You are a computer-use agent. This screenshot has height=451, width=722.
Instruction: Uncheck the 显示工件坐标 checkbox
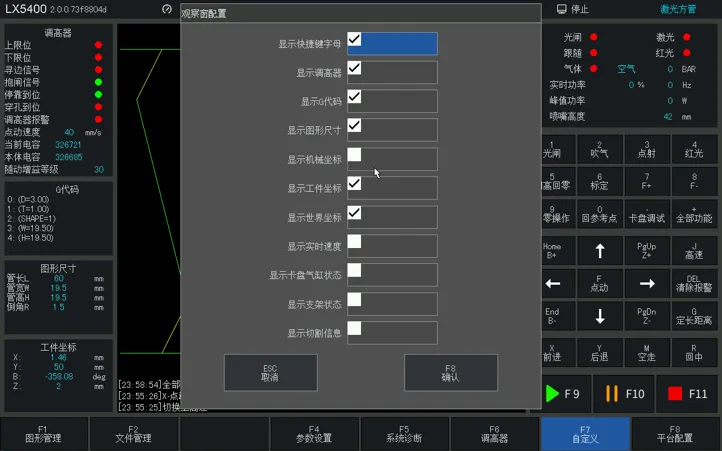(x=354, y=184)
